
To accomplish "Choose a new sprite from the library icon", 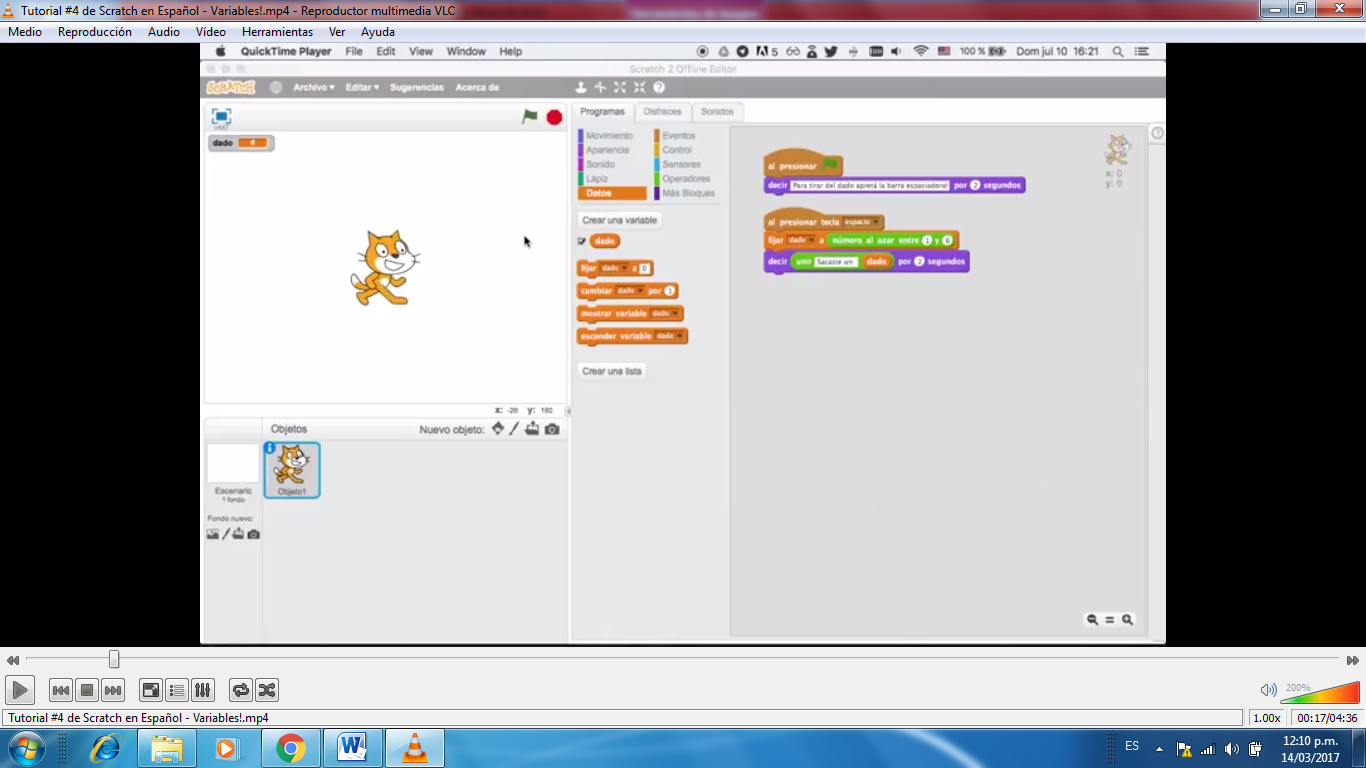I will tap(498, 428).
